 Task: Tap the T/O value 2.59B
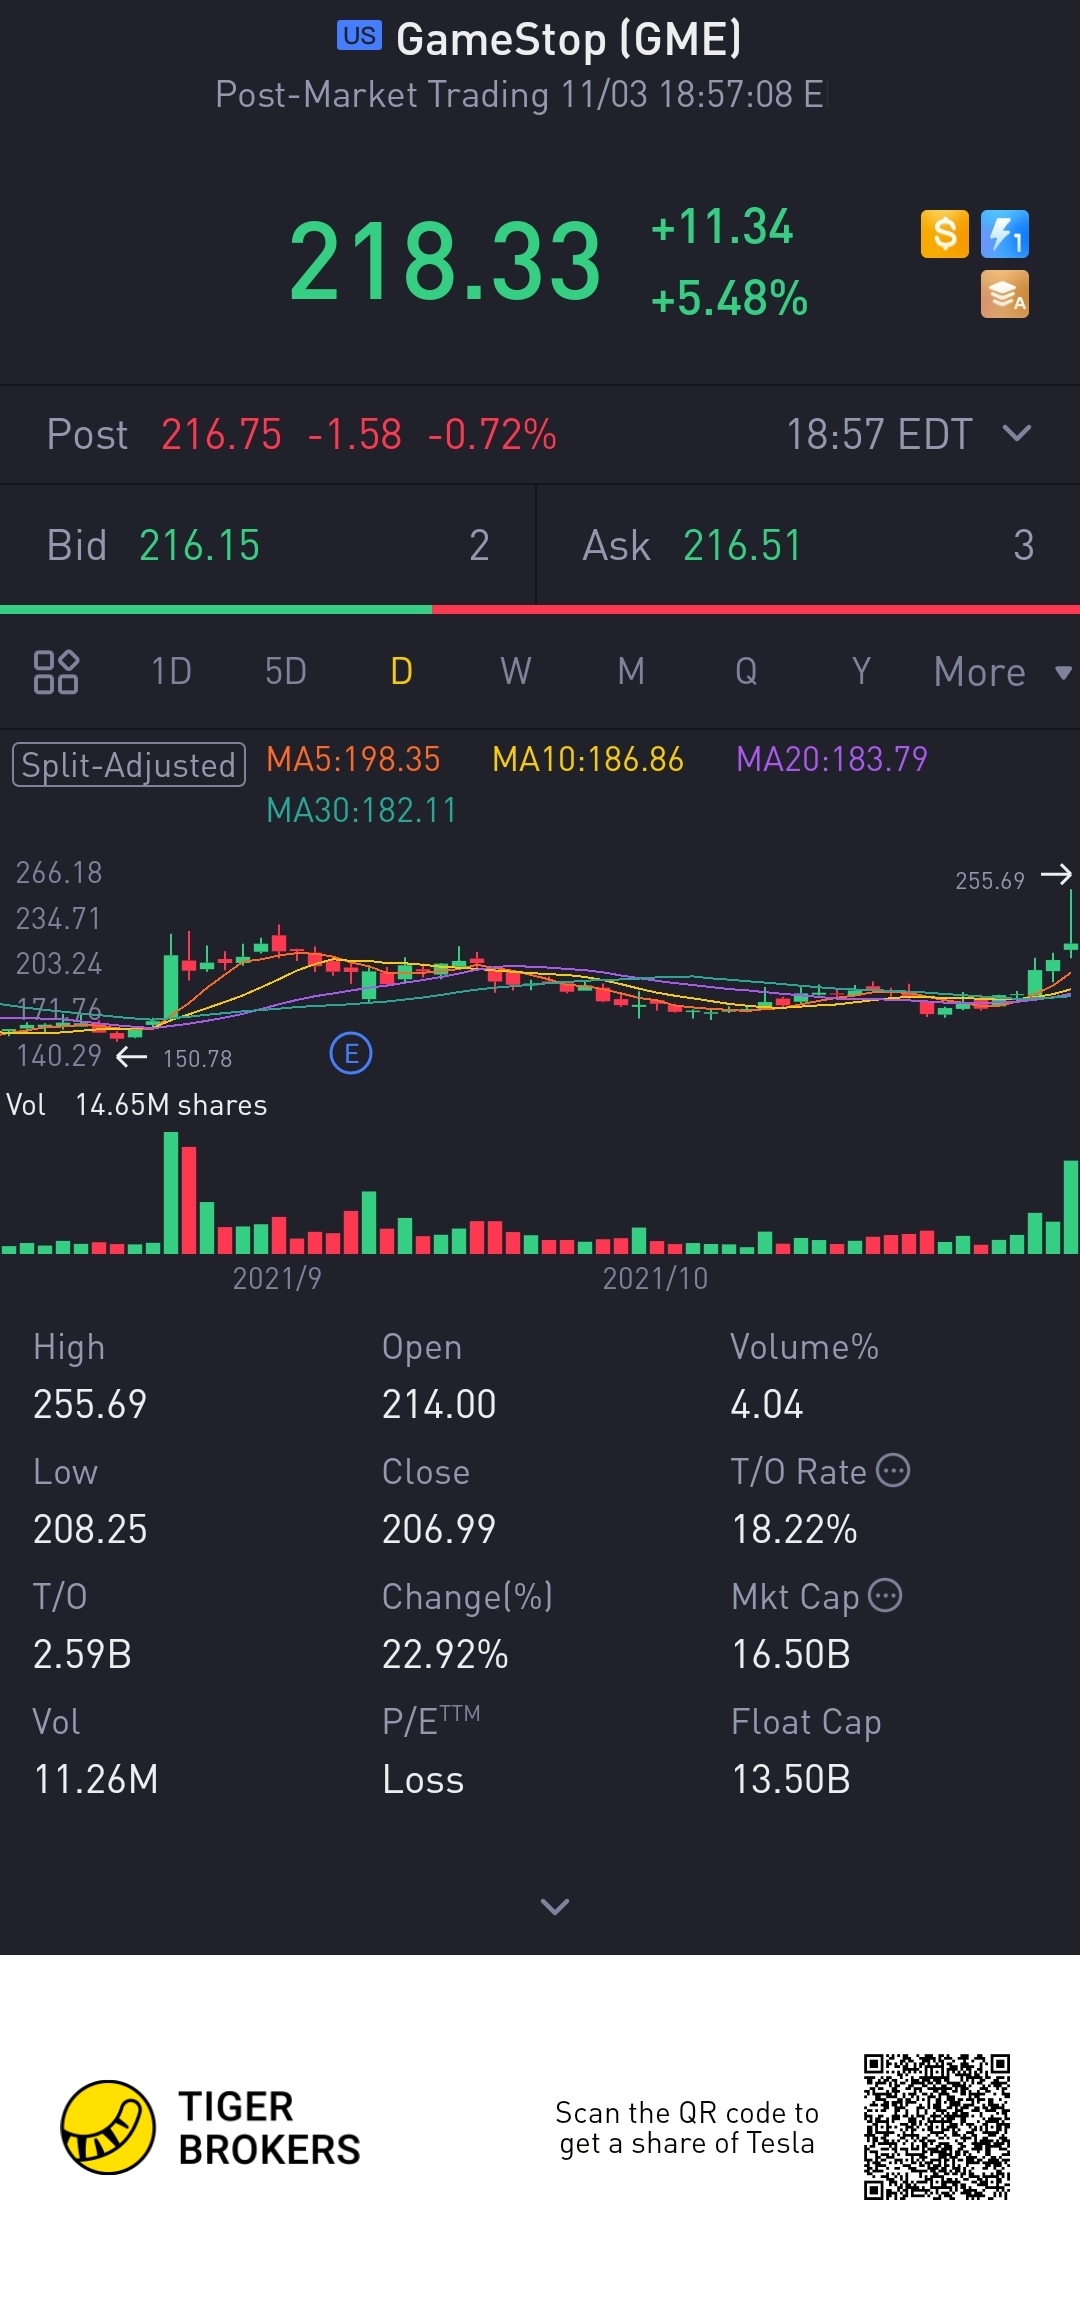83,1654
